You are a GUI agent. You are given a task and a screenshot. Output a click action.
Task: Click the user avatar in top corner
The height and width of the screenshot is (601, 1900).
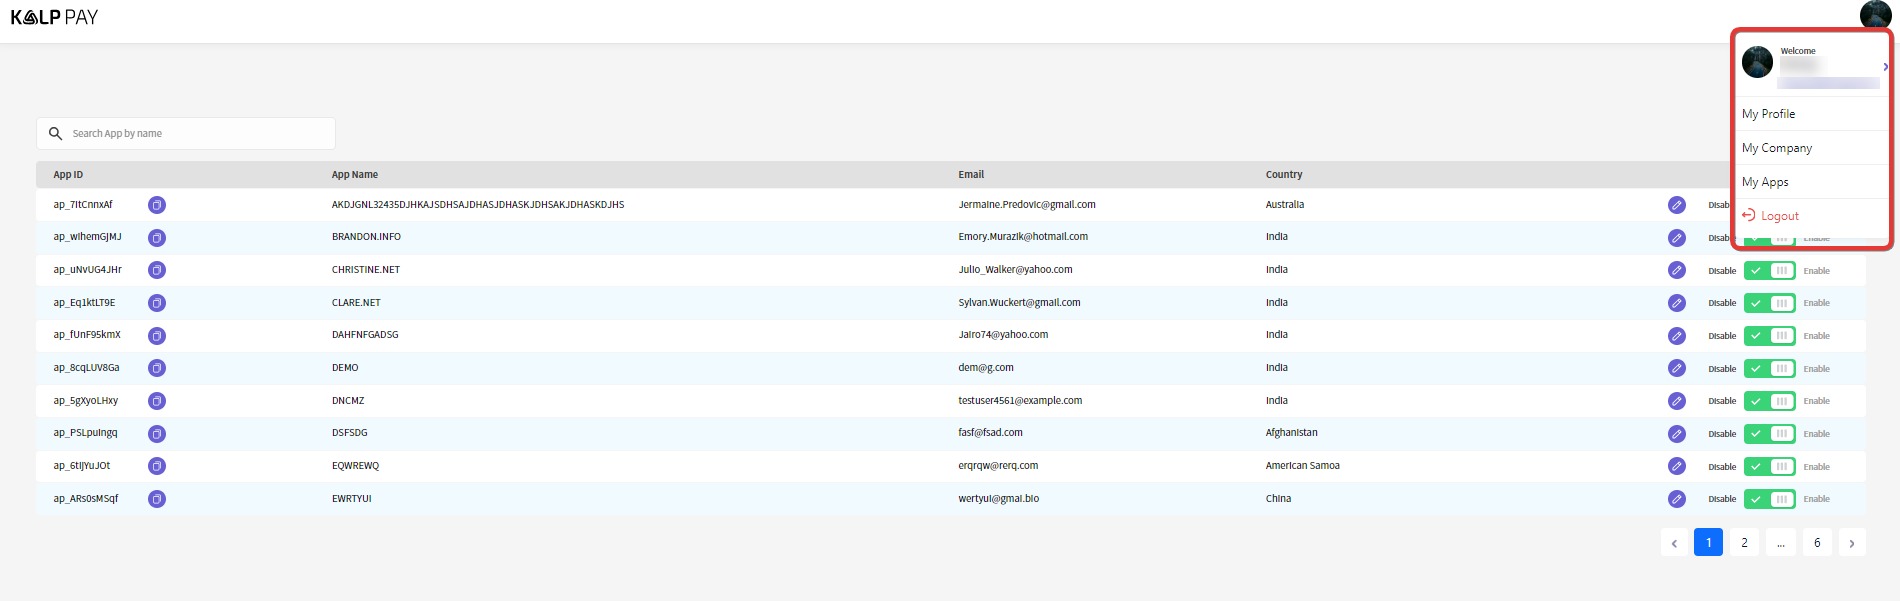(x=1874, y=14)
